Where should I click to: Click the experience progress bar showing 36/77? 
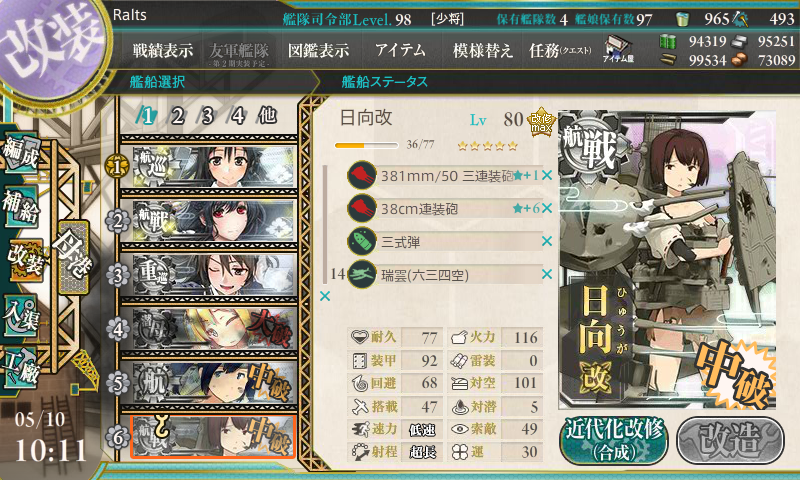click(x=366, y=145)
